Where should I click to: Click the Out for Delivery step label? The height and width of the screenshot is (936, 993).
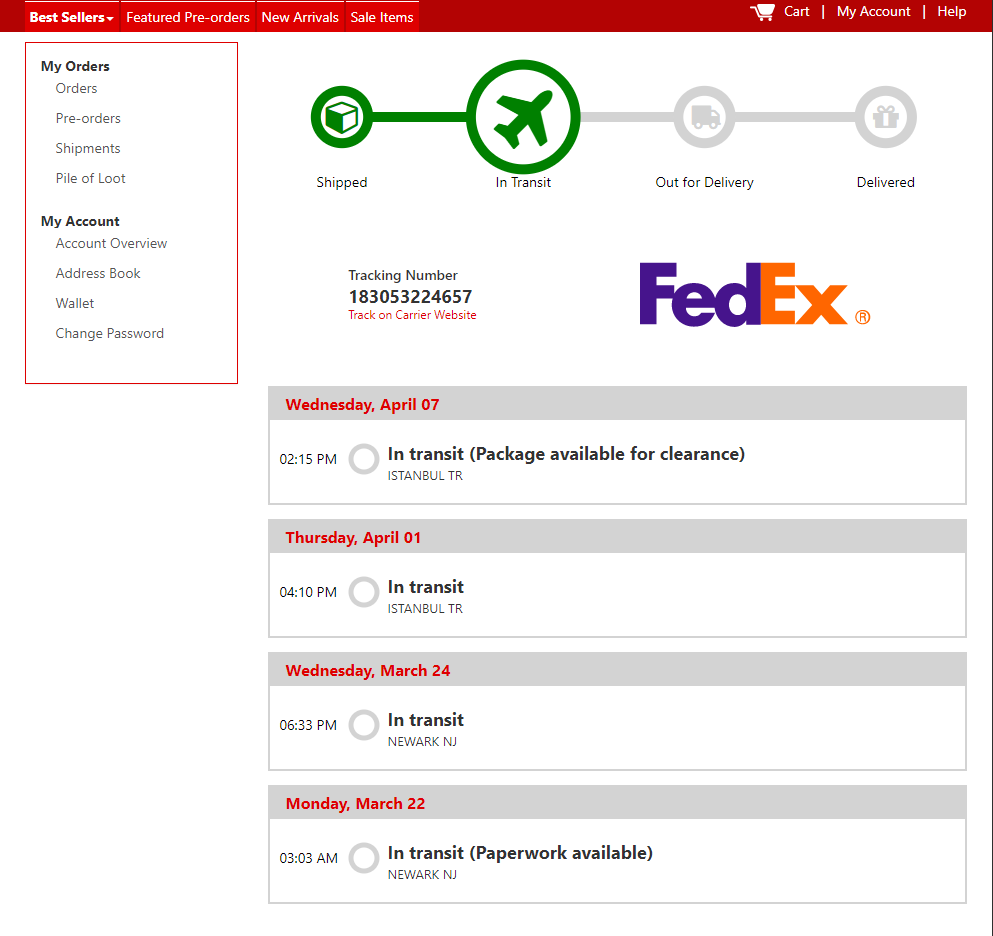[x=704, y=182]
